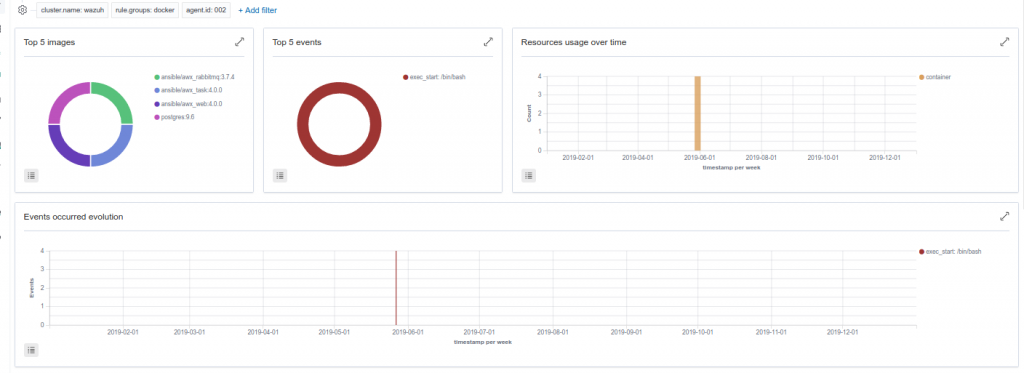The image size is (1024, 373).
Task: Toggle legend list in Resources usage panel
Action: 529,175
